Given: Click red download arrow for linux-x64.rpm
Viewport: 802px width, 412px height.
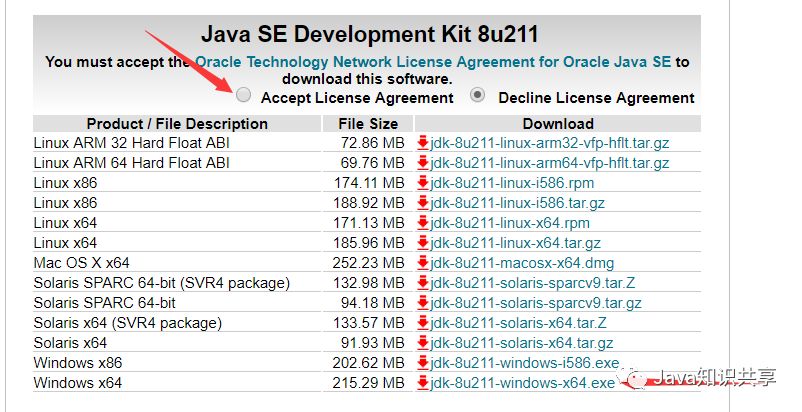Looking at the screenshot, I should [422, 222].
